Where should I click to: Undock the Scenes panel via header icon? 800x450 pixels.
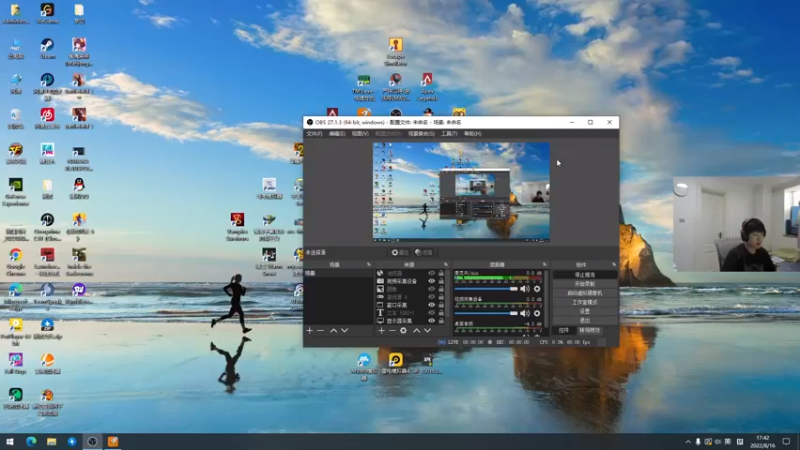pos(369,264)
